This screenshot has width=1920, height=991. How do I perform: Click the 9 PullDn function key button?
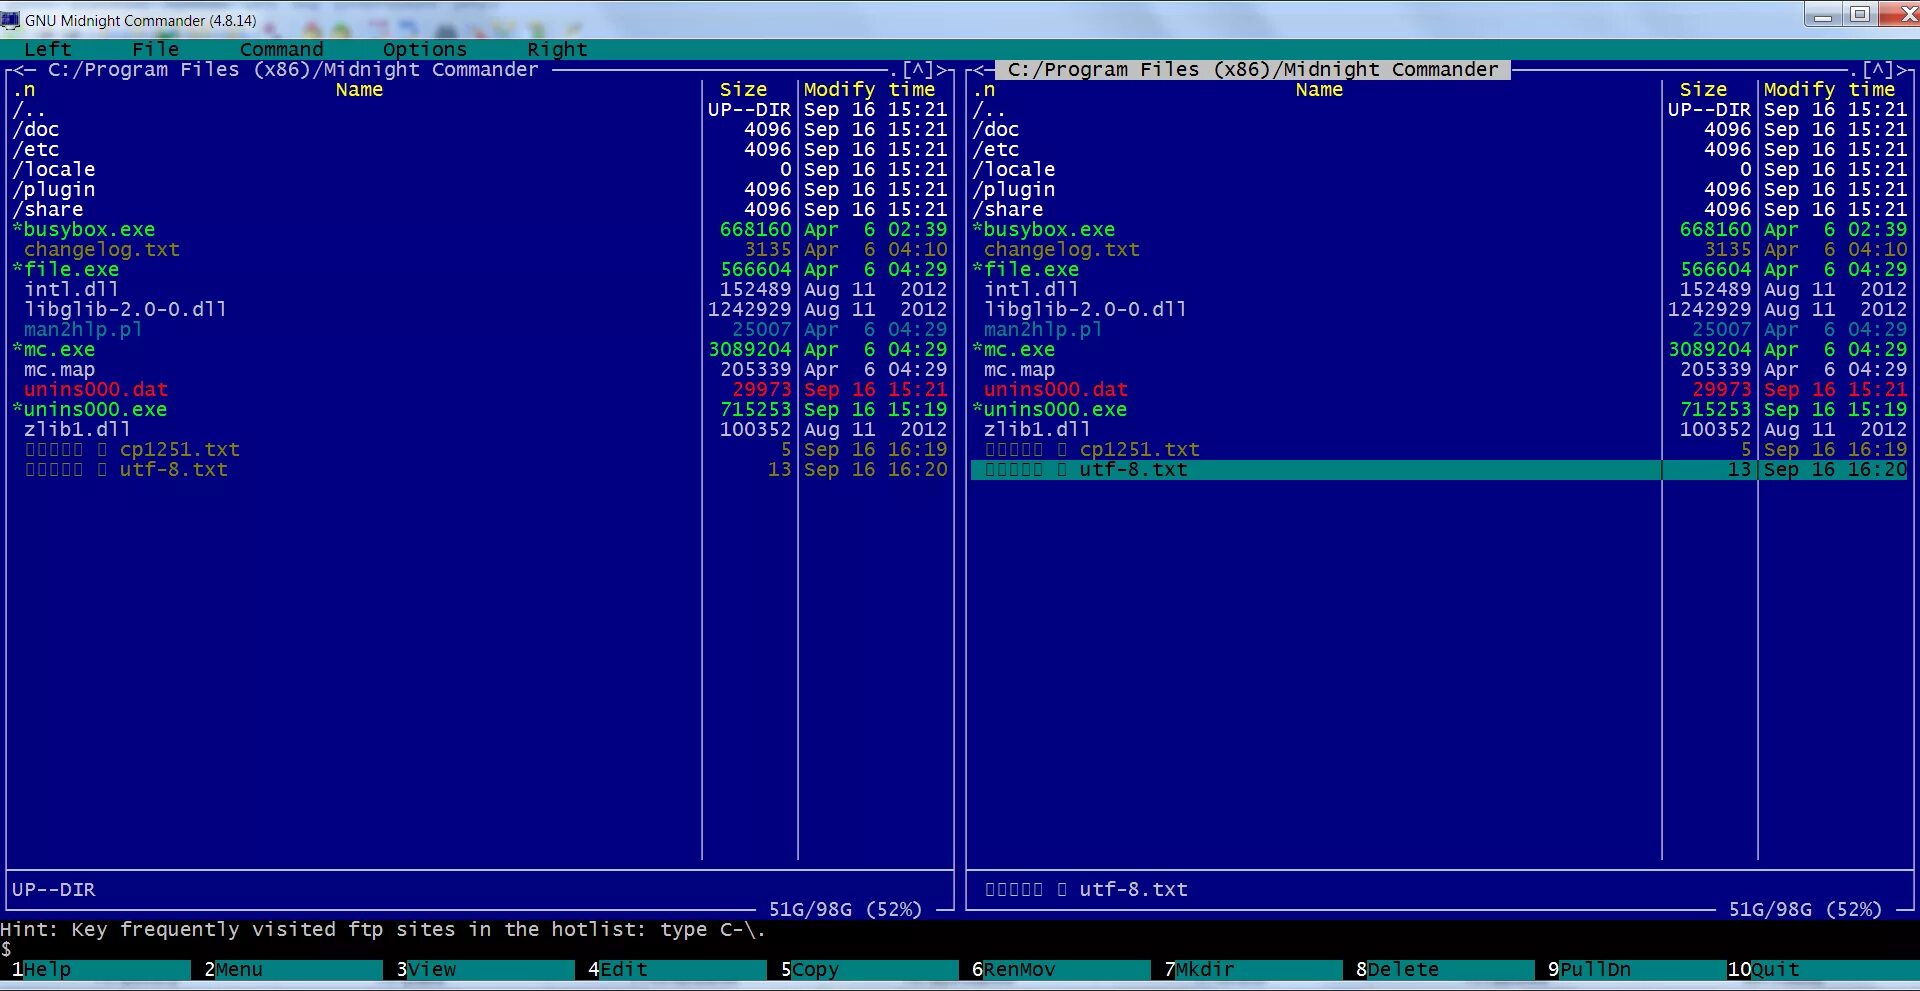(1632, 970)
